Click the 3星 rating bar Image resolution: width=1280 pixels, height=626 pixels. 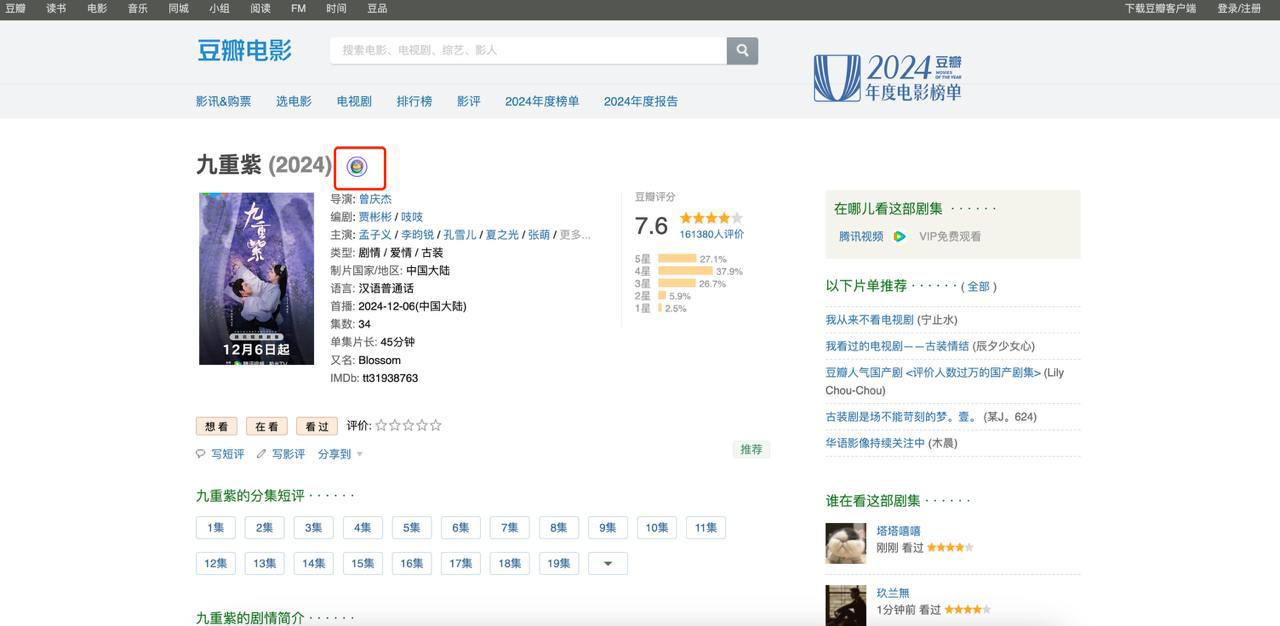point(677,284)
